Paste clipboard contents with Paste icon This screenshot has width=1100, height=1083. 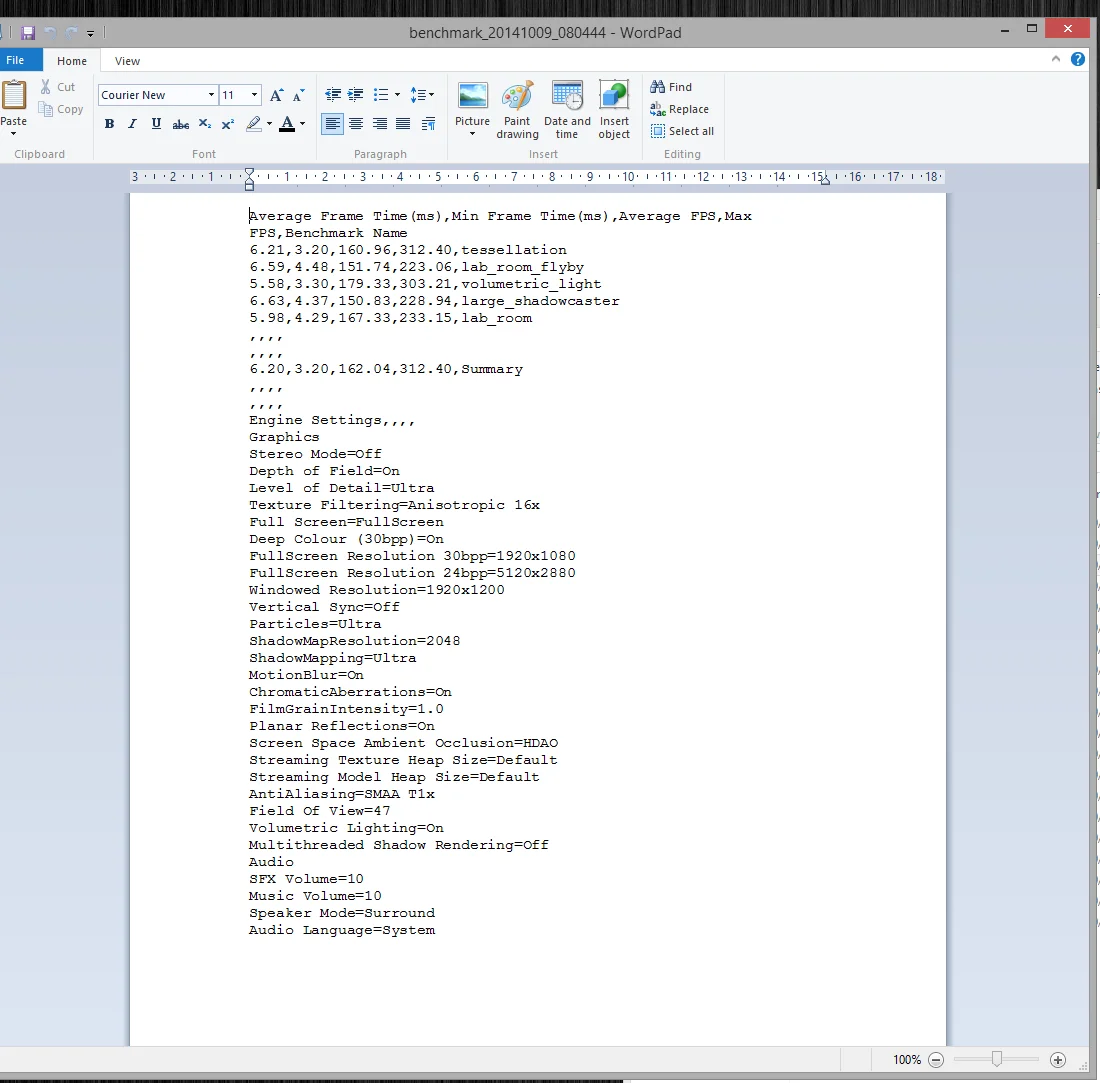point(14,95)
